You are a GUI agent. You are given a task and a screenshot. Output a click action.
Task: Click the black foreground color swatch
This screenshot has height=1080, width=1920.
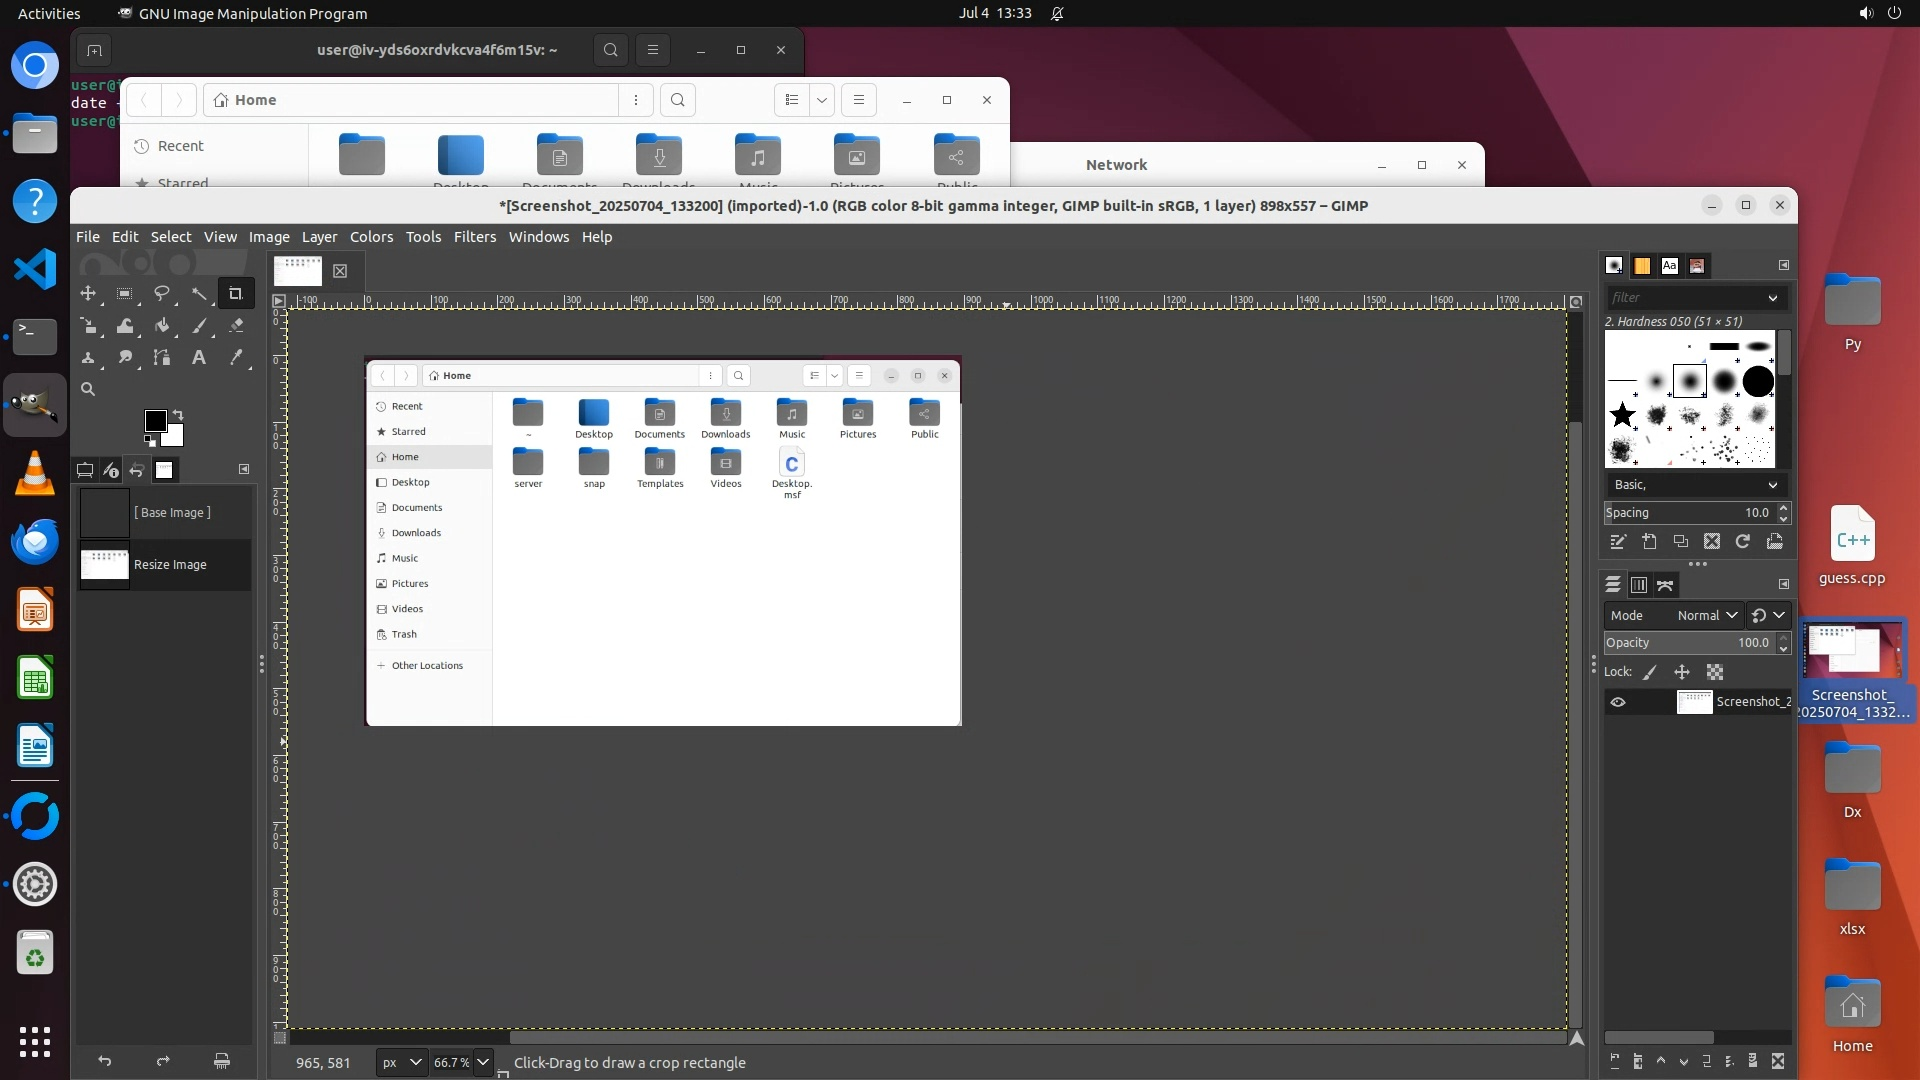tap(155, 421)
